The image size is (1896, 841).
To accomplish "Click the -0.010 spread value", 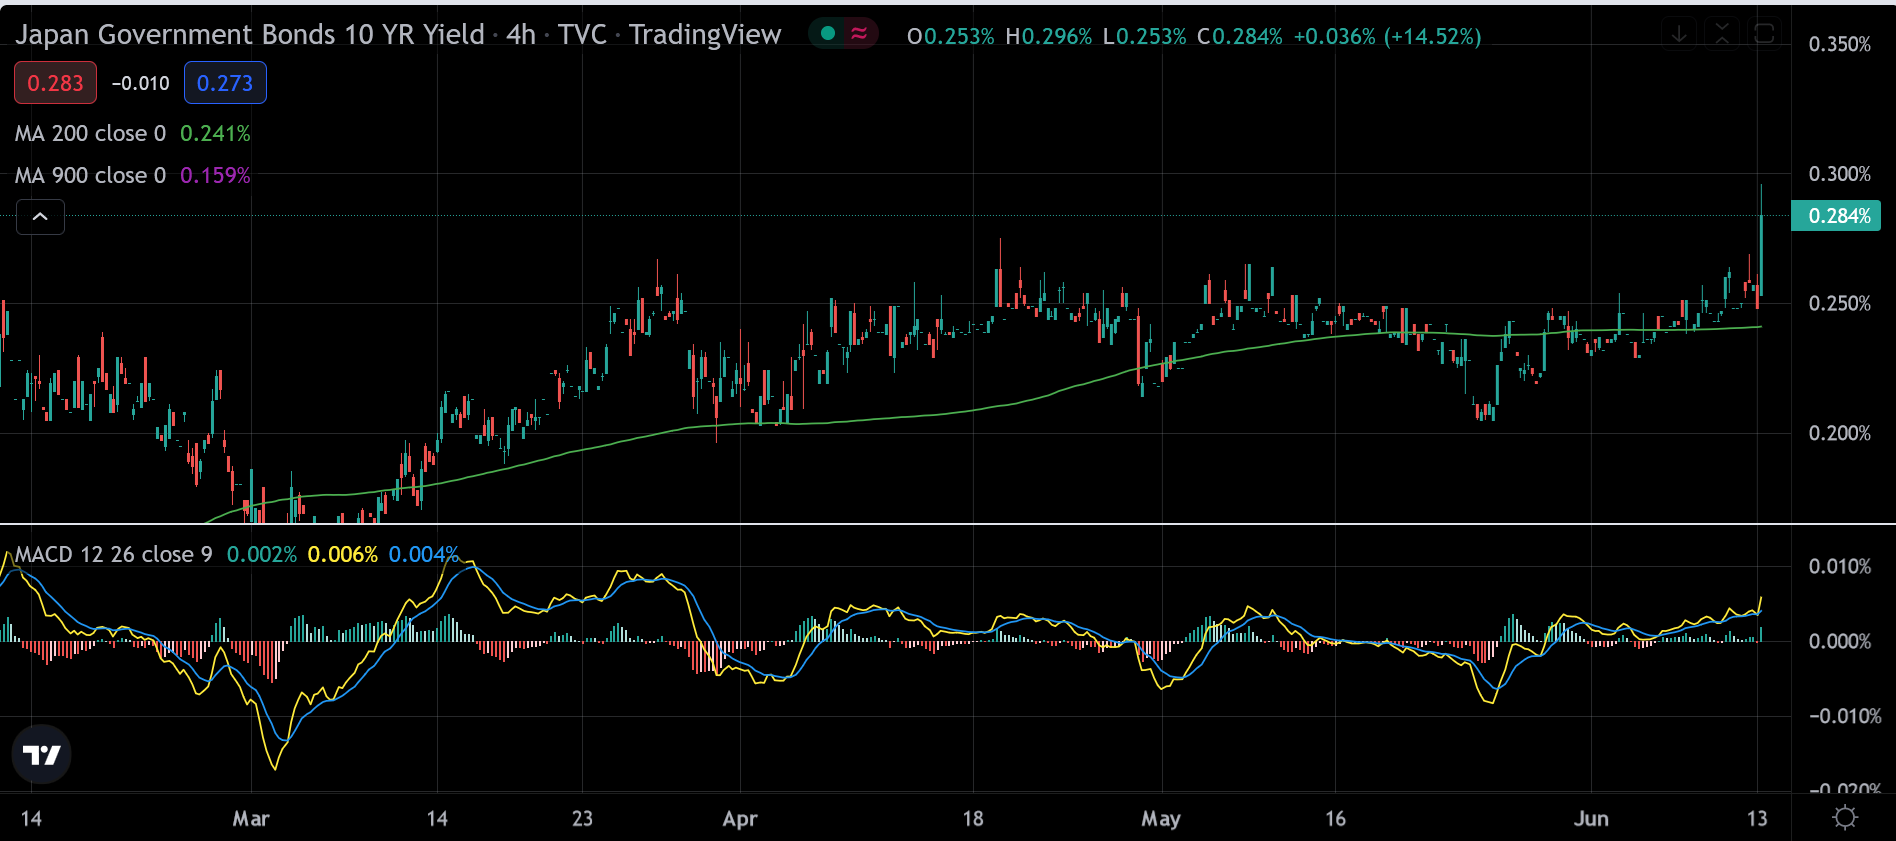I will [x=140, y=83].
